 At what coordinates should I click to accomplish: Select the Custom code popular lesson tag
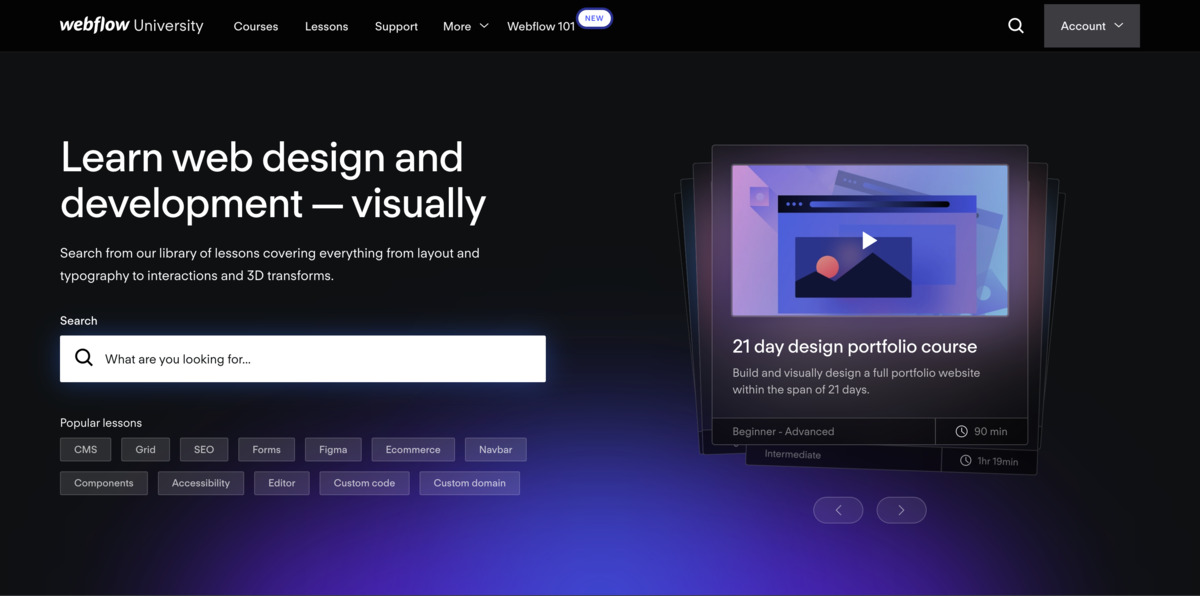click(364, 483)
